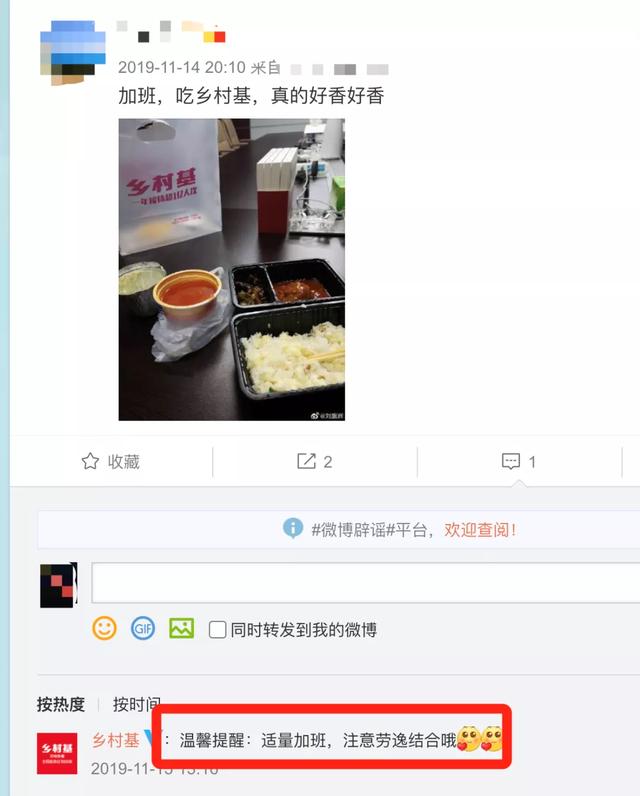
Task: Switch to the 按热度 sort tab
Action: [60, 704]
